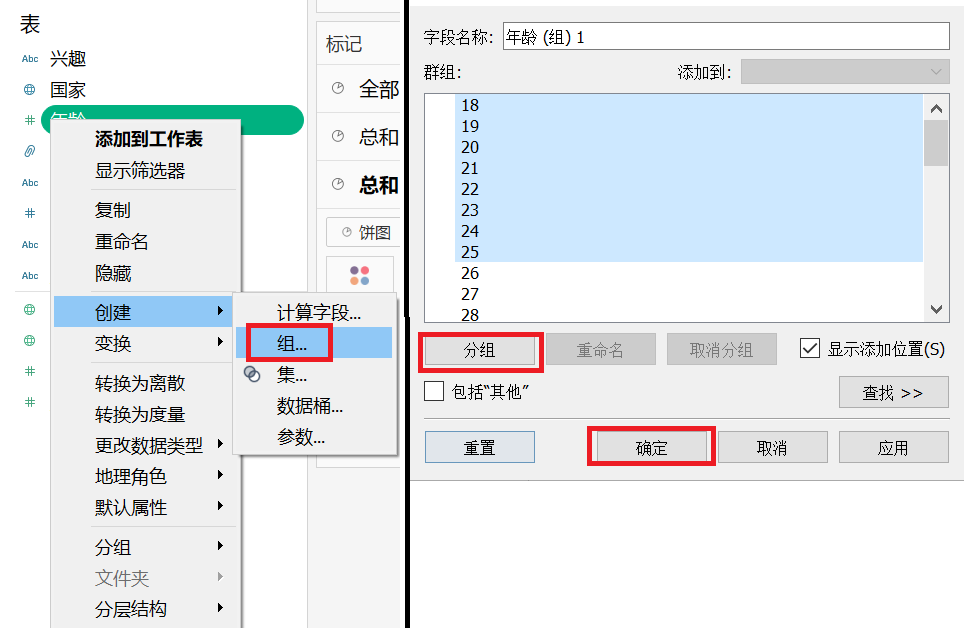
Task: Click the 取消 button
Action: point(773,447)
